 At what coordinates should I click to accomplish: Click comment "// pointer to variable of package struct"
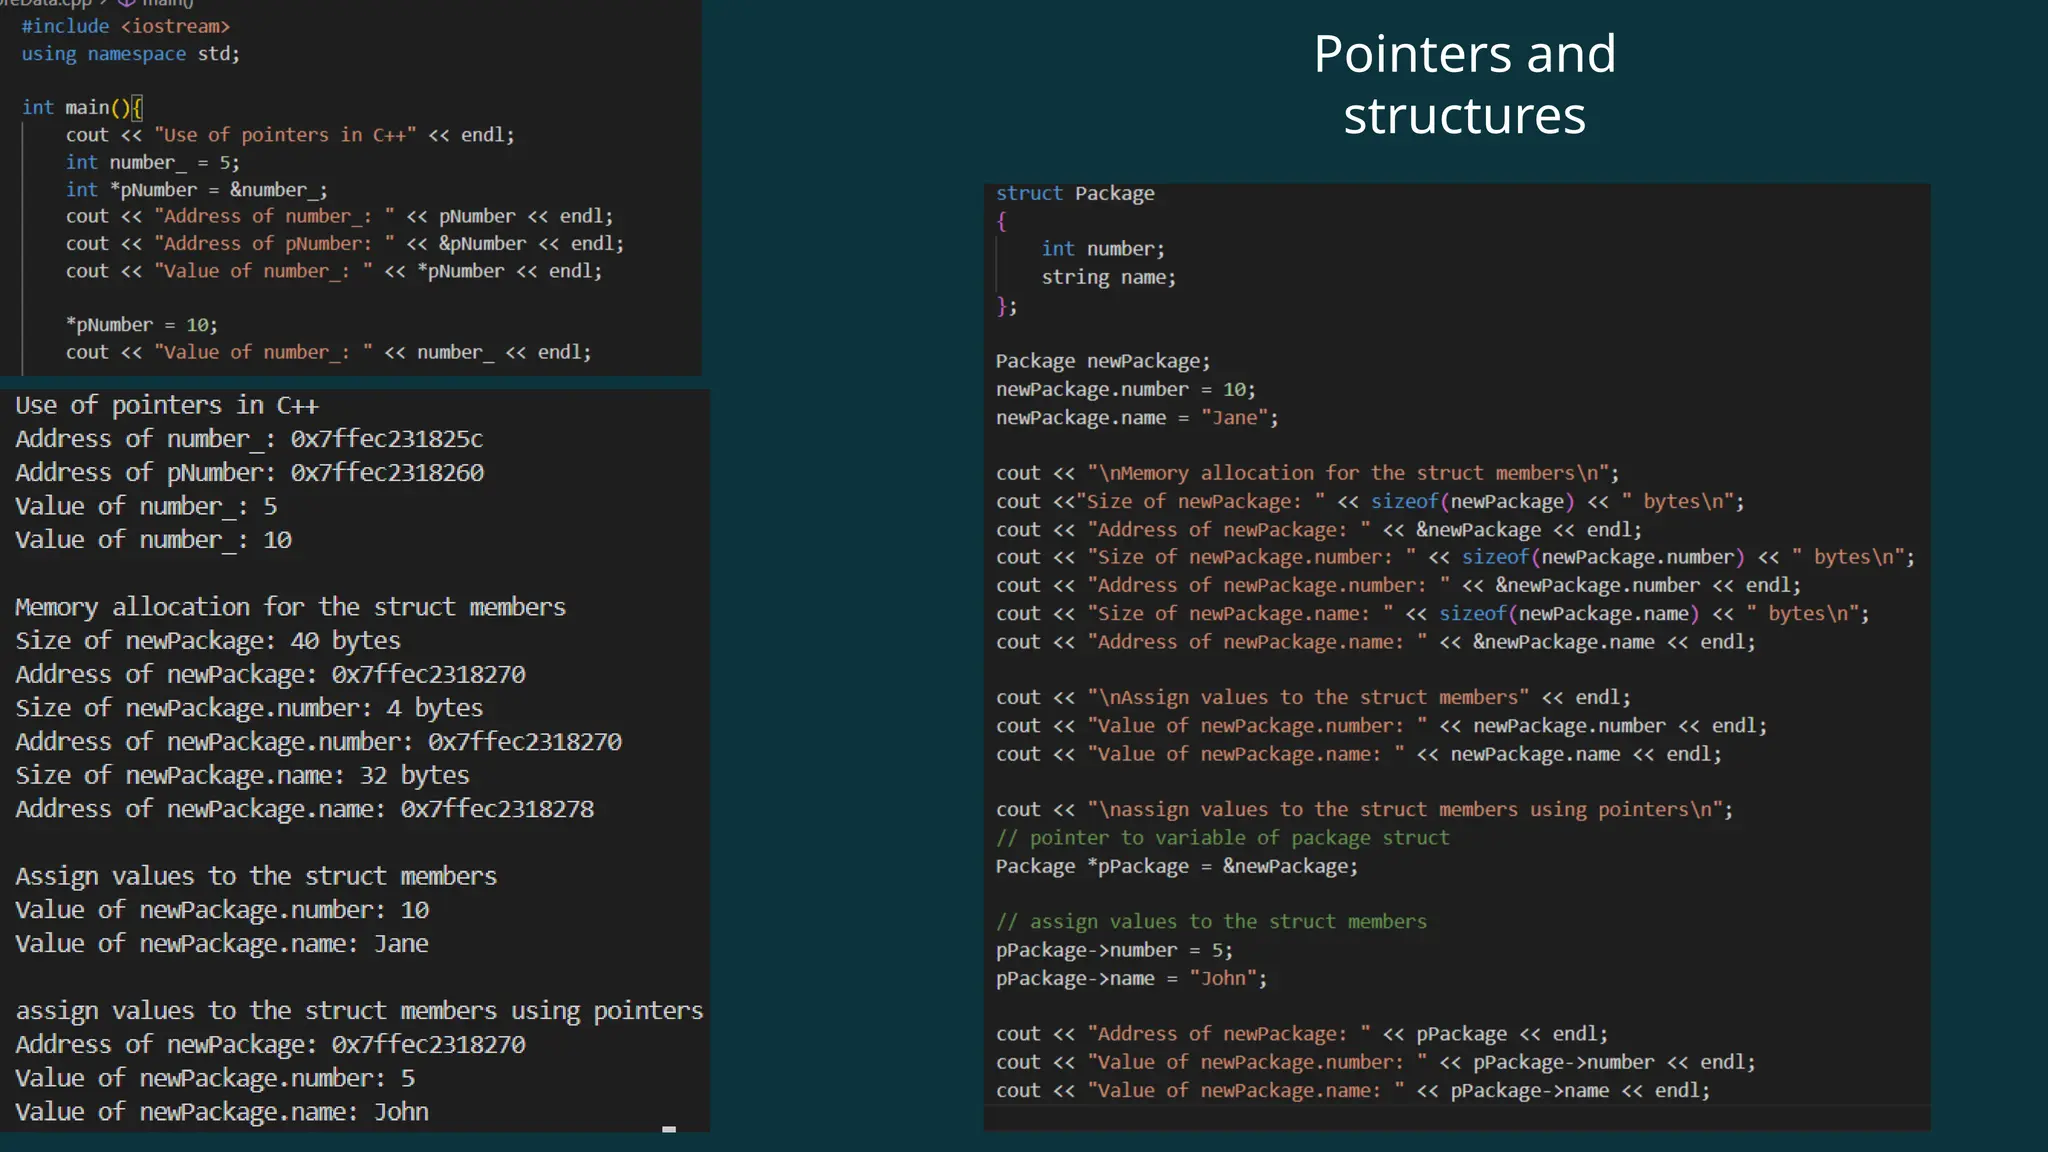[1222, 838]
